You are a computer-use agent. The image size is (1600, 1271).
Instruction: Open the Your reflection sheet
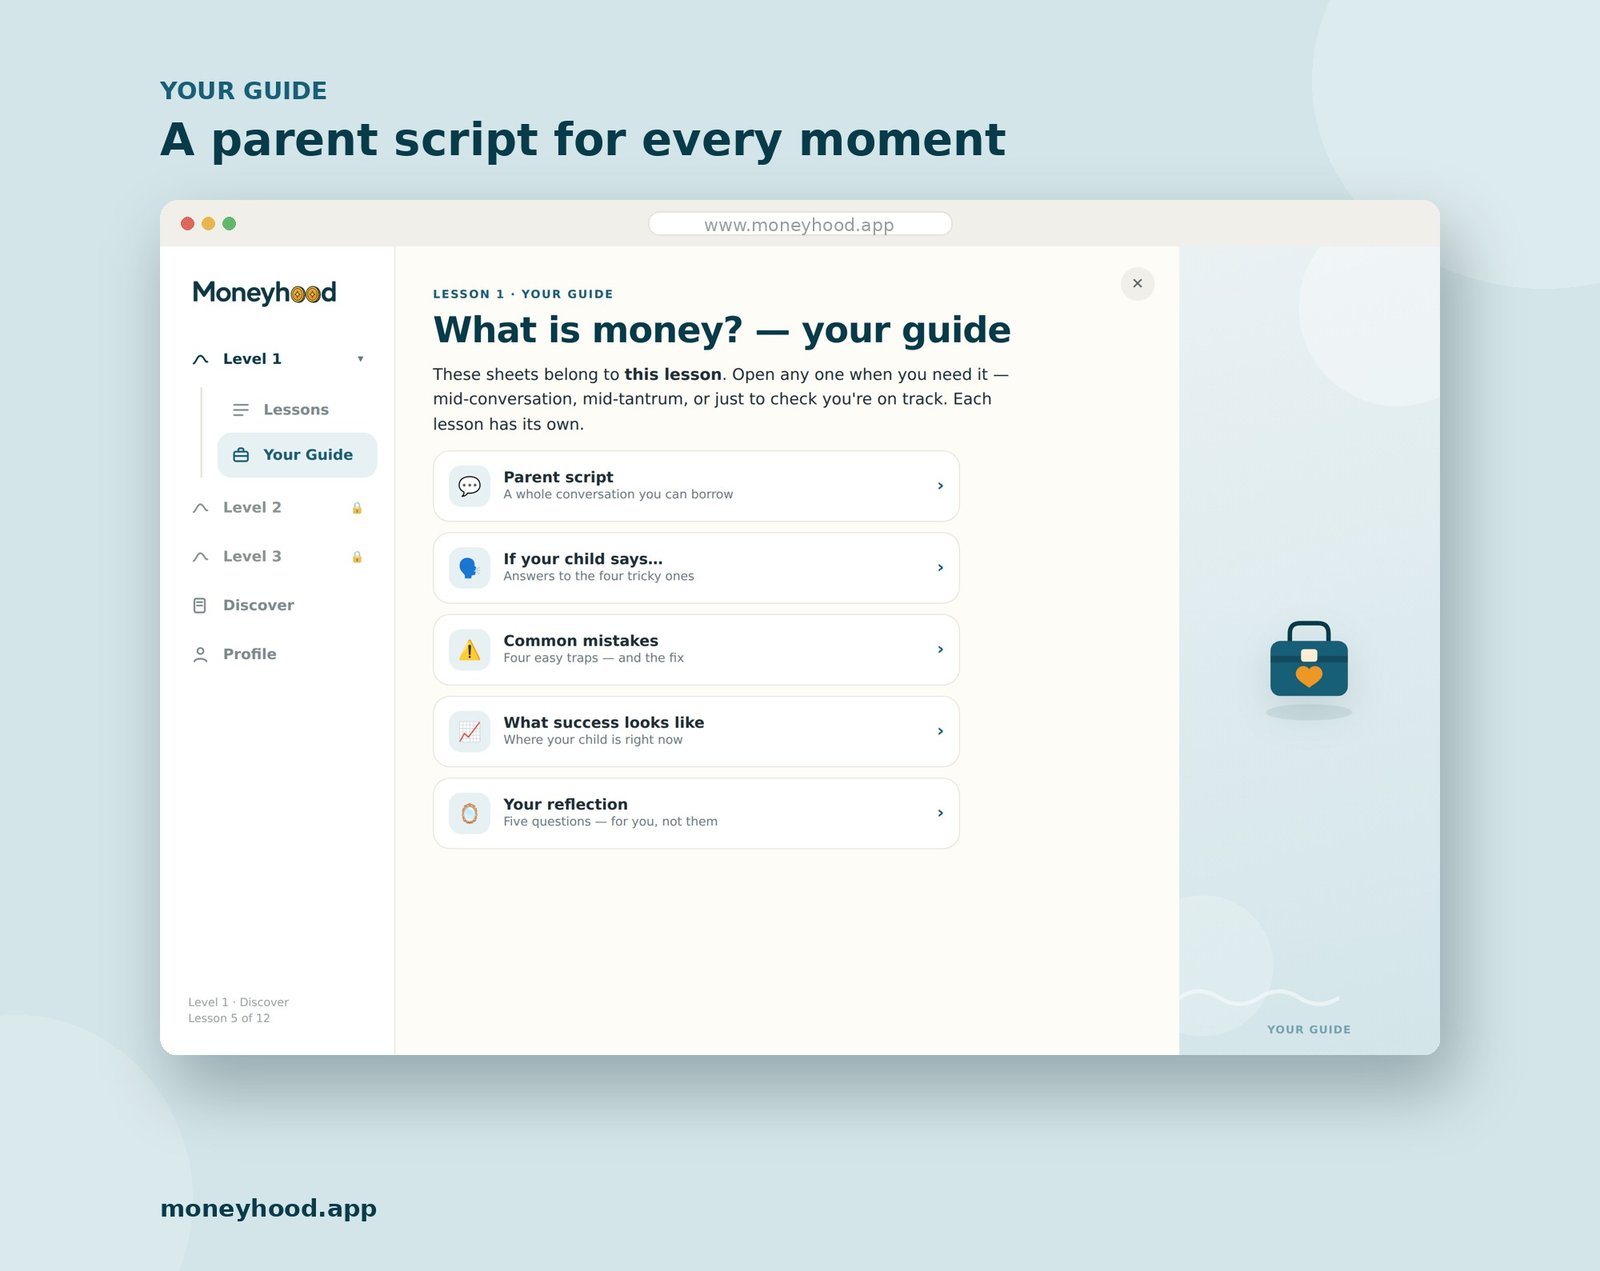pyautogui.click(x=696, y=814)
